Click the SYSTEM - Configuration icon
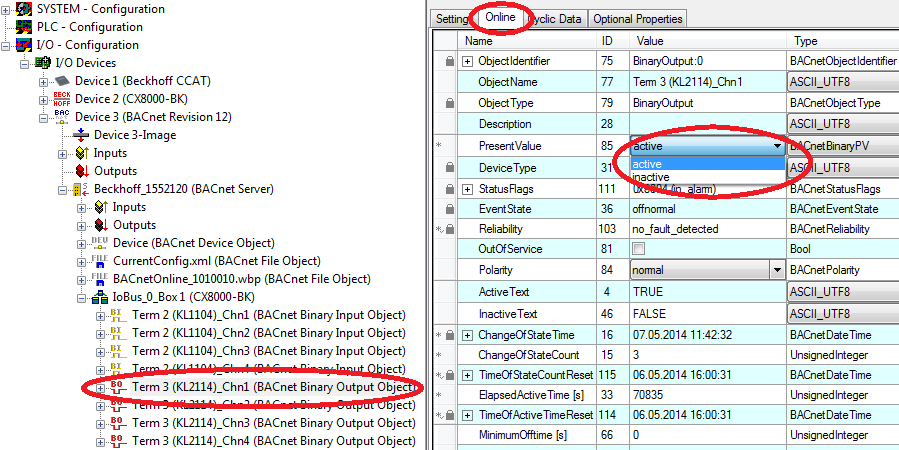The height and width of the screenshot is (450, 899). click(x=23, y=9)
